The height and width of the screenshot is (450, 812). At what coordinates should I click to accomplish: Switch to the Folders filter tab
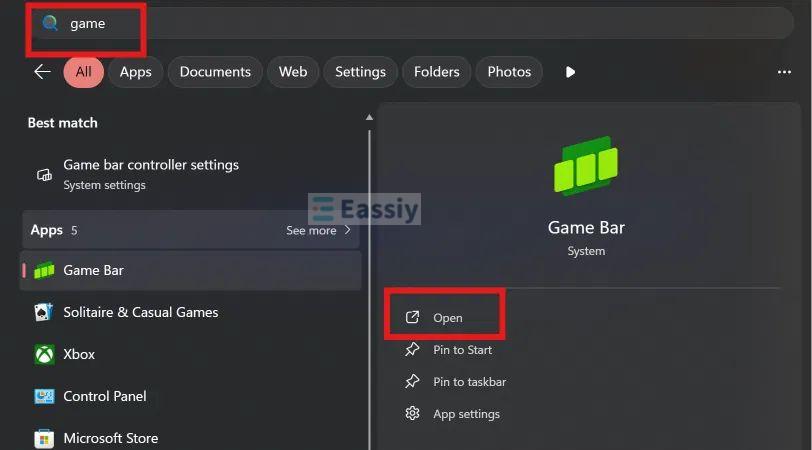pos(437,72)
